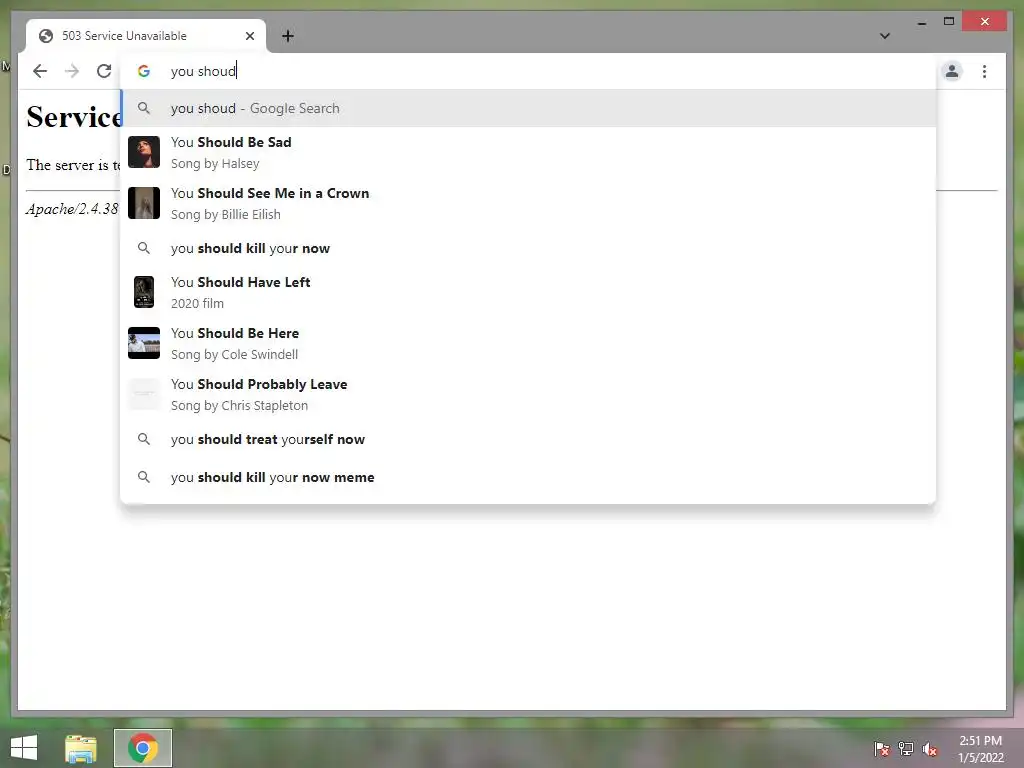Click the muted volume tray icon

pyautogui.click(x=930, y=748)
